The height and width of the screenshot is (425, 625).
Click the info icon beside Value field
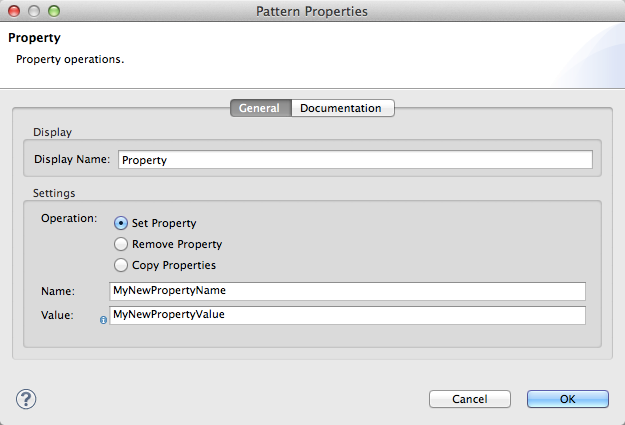103,321
